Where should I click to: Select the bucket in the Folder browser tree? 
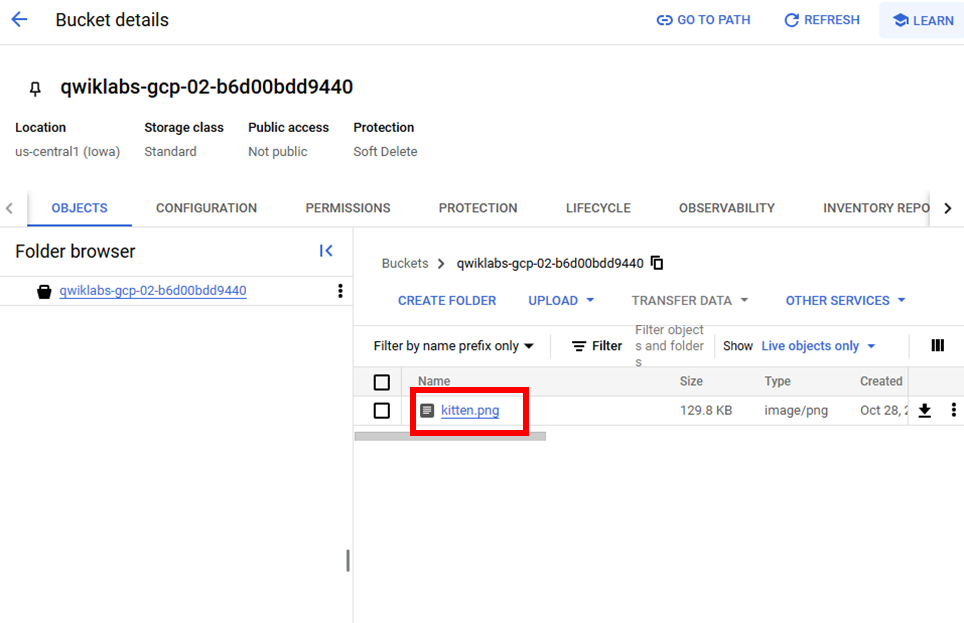tap(152, 291)
